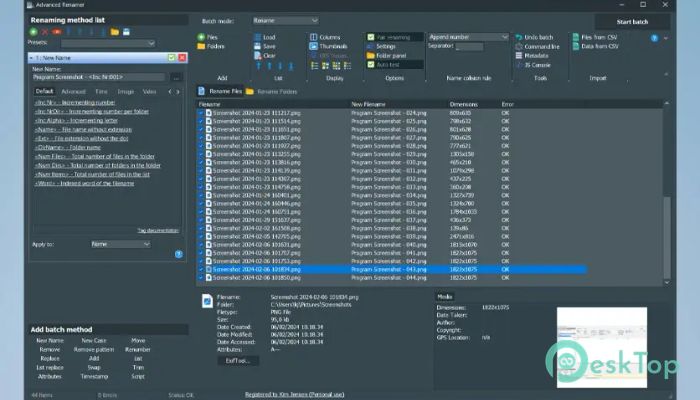Select the Default tags tab

click(x=44, y=91)
